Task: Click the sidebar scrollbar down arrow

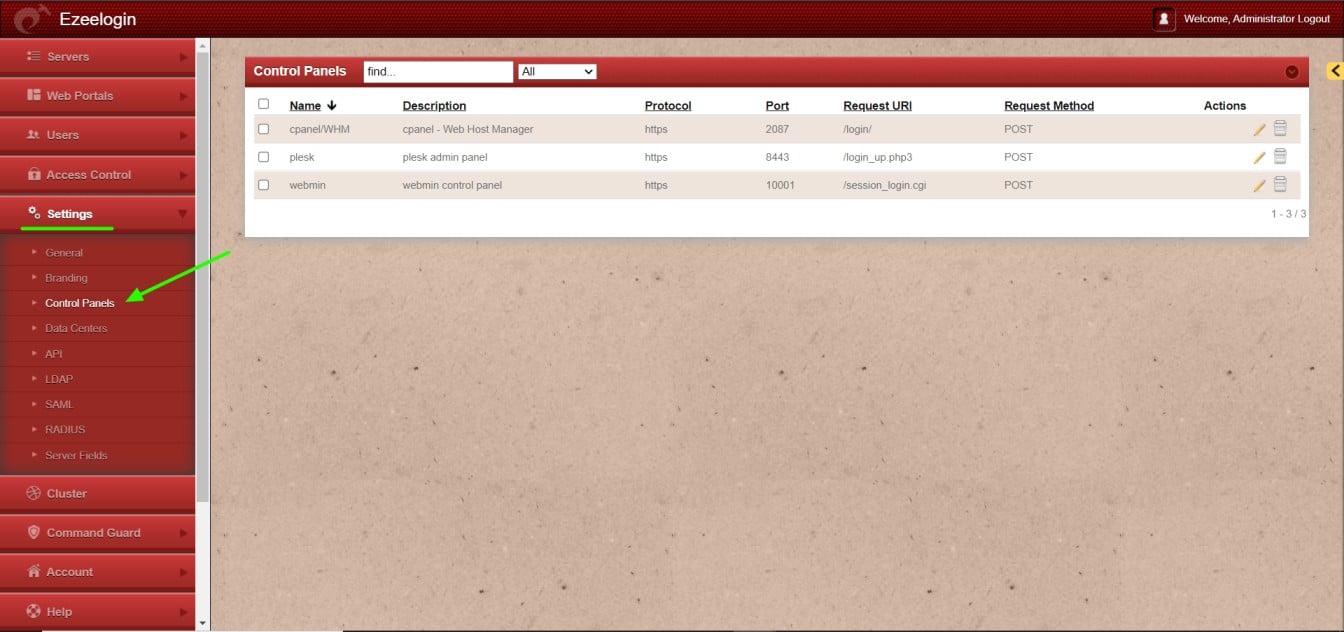Action: tap(203, 623)
